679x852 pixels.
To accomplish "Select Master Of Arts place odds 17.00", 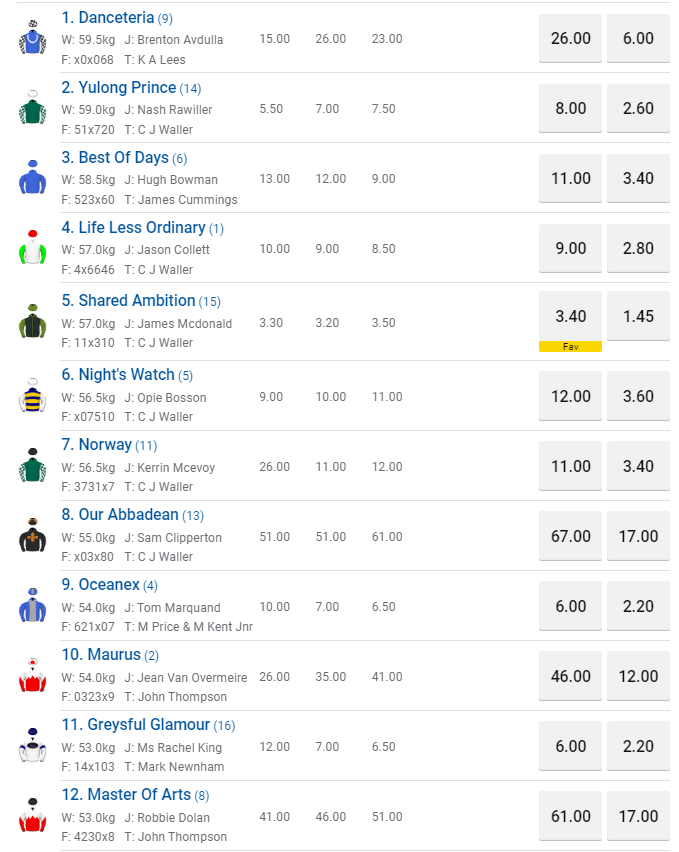I will (x=638, y=816).
